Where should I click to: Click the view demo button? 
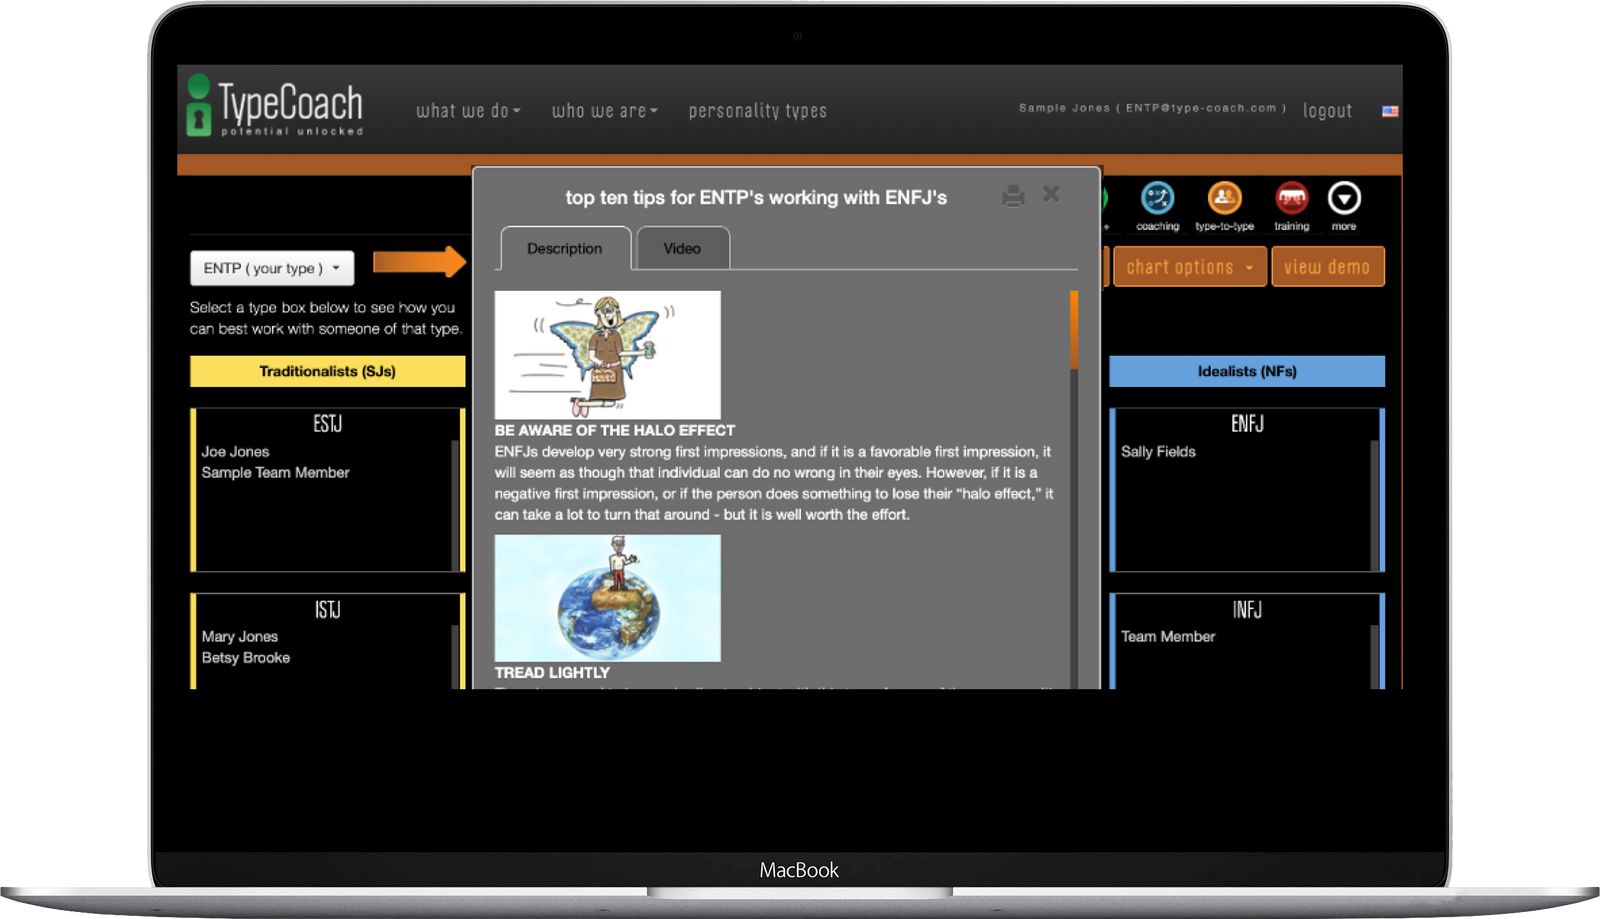(1327, 267)
